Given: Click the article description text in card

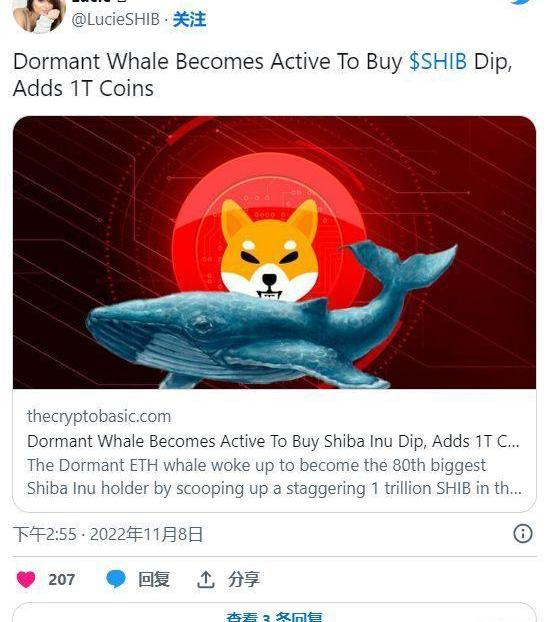Looking at the screenshot, I should pos(274,476).
